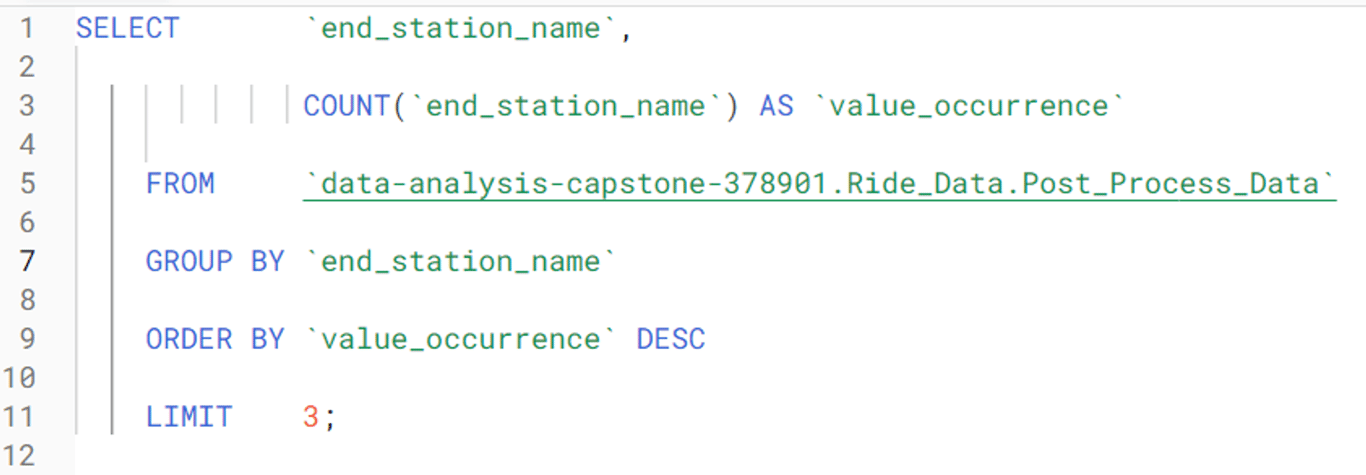Click the ORDER BY keyword
1366x475 pixels.
215,340
